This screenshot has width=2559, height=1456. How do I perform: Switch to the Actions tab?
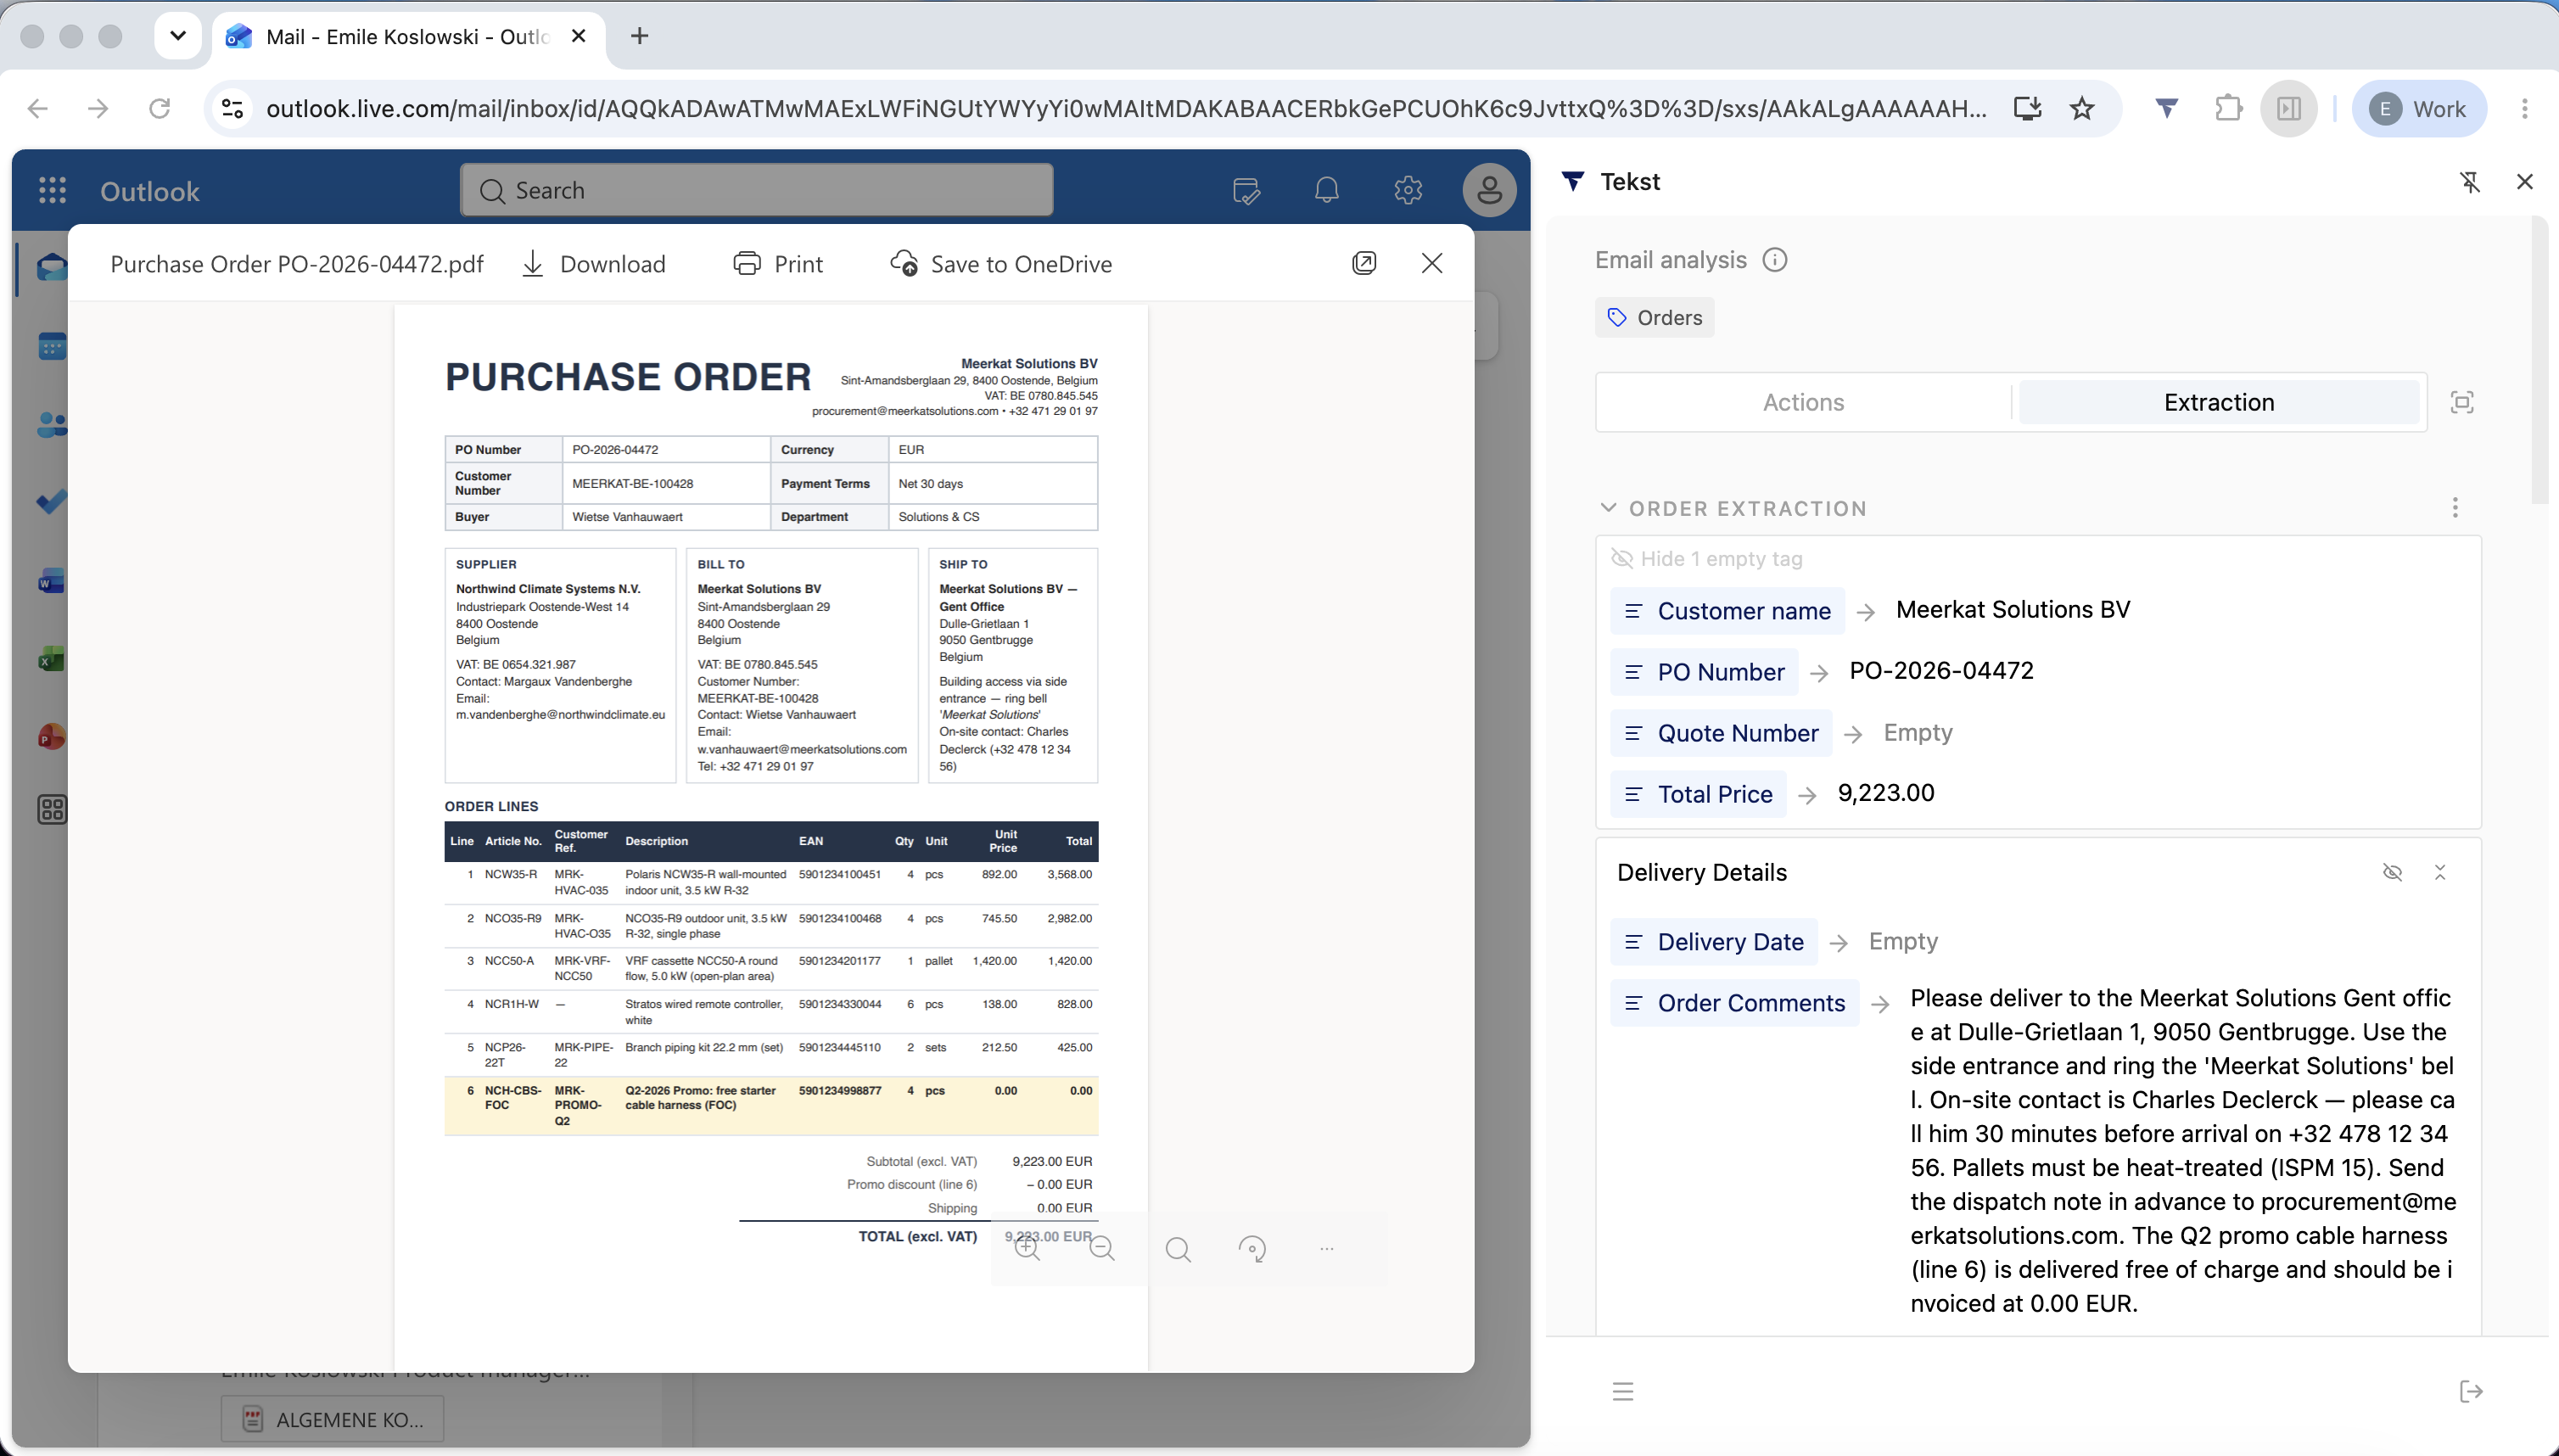pos(1803,402)
